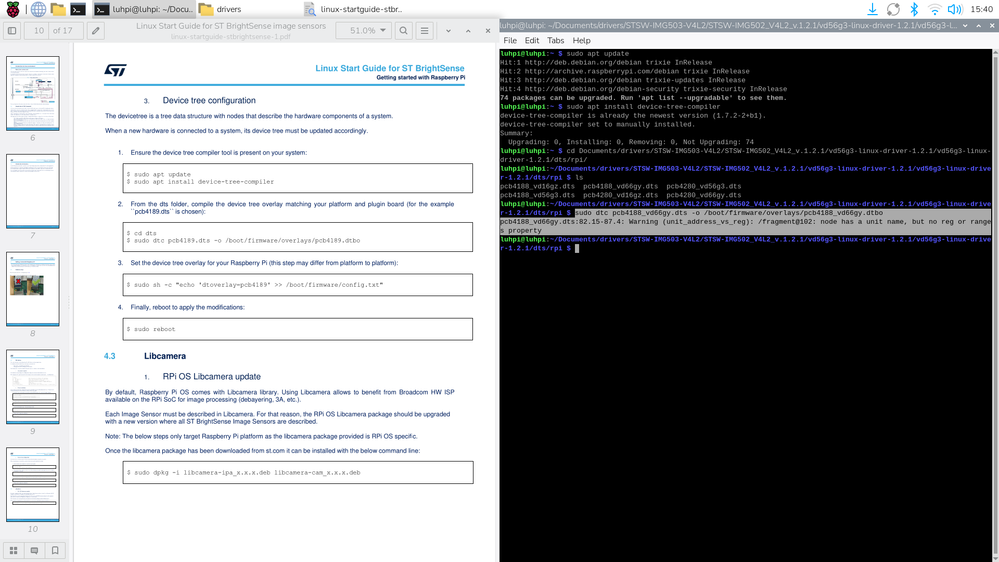Click the 'sudo dpkg -i libcamera-ipa' command box
999x562 pixels.
(298, 473)
